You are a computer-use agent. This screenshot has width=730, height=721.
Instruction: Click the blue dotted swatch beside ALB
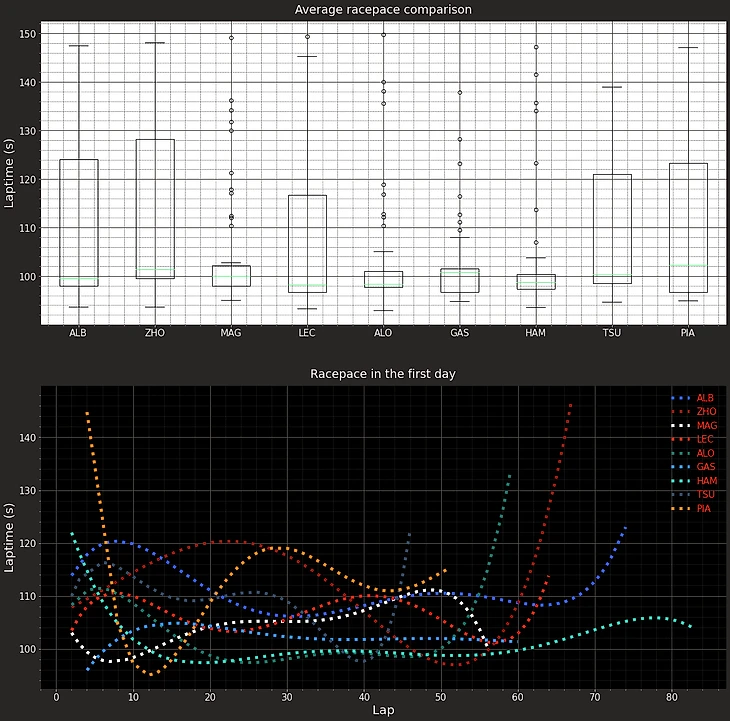(680, 398)
